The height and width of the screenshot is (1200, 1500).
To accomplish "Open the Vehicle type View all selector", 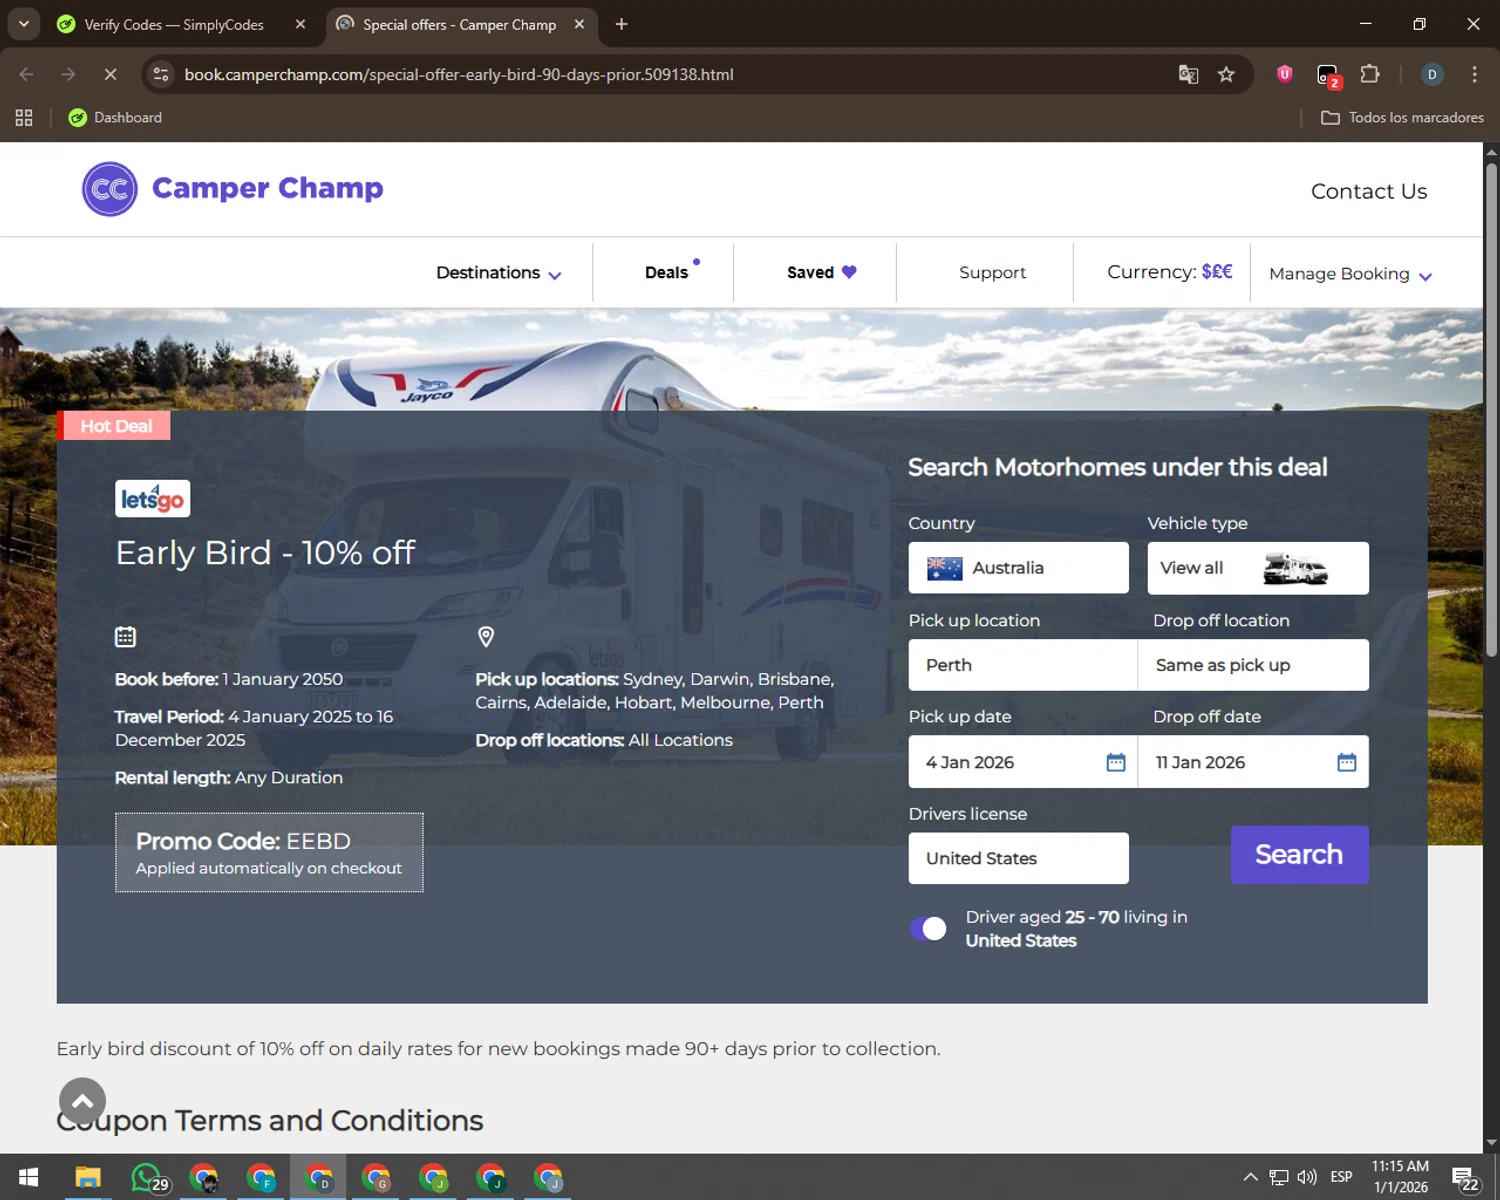I will click(1257, 568).
